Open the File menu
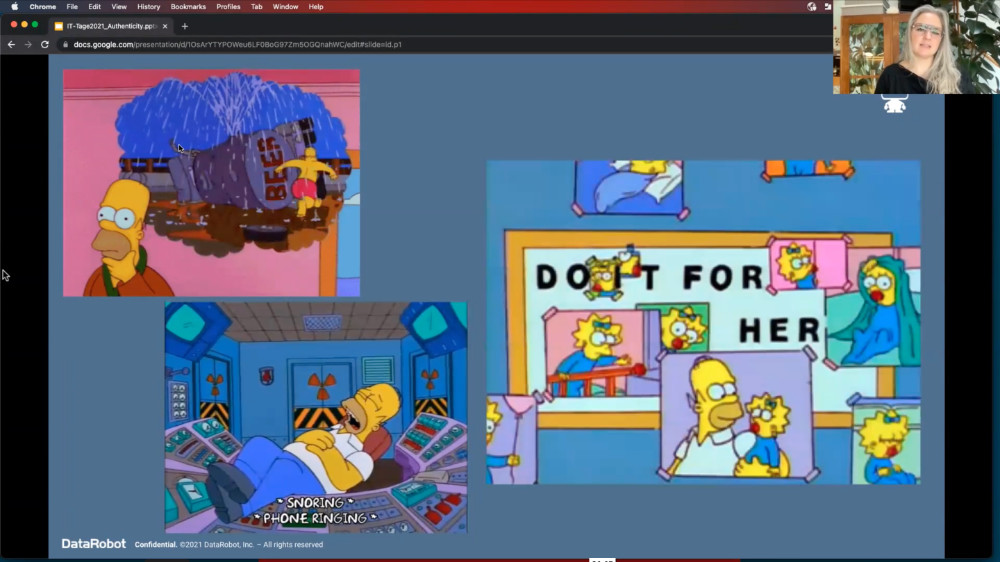The height and width of the screenshot is (562, 1000). pyautogui.click(x=72, y=6)
